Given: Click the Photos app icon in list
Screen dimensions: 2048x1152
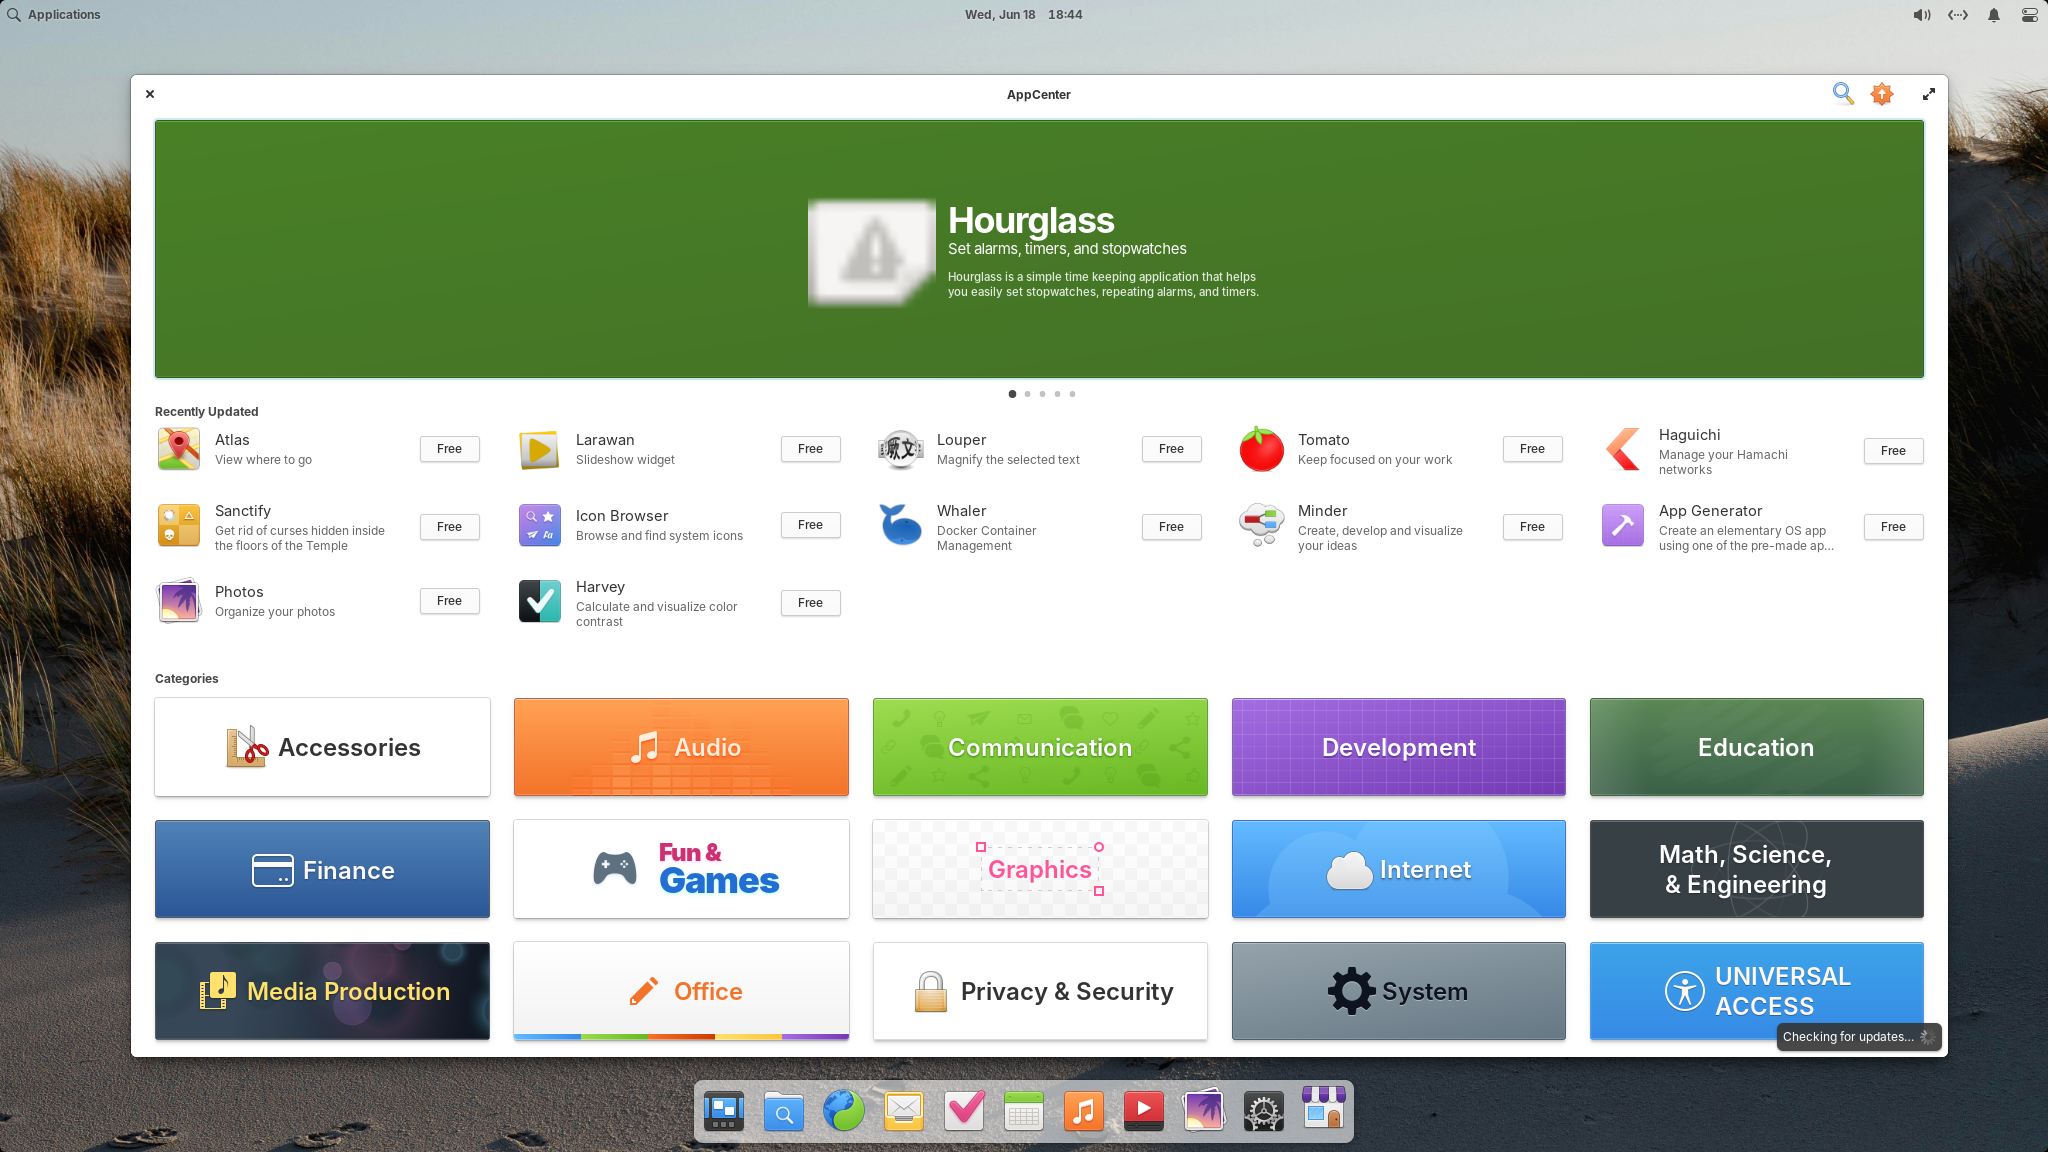Looking at the screenshot, I should (x=179, y=601).
